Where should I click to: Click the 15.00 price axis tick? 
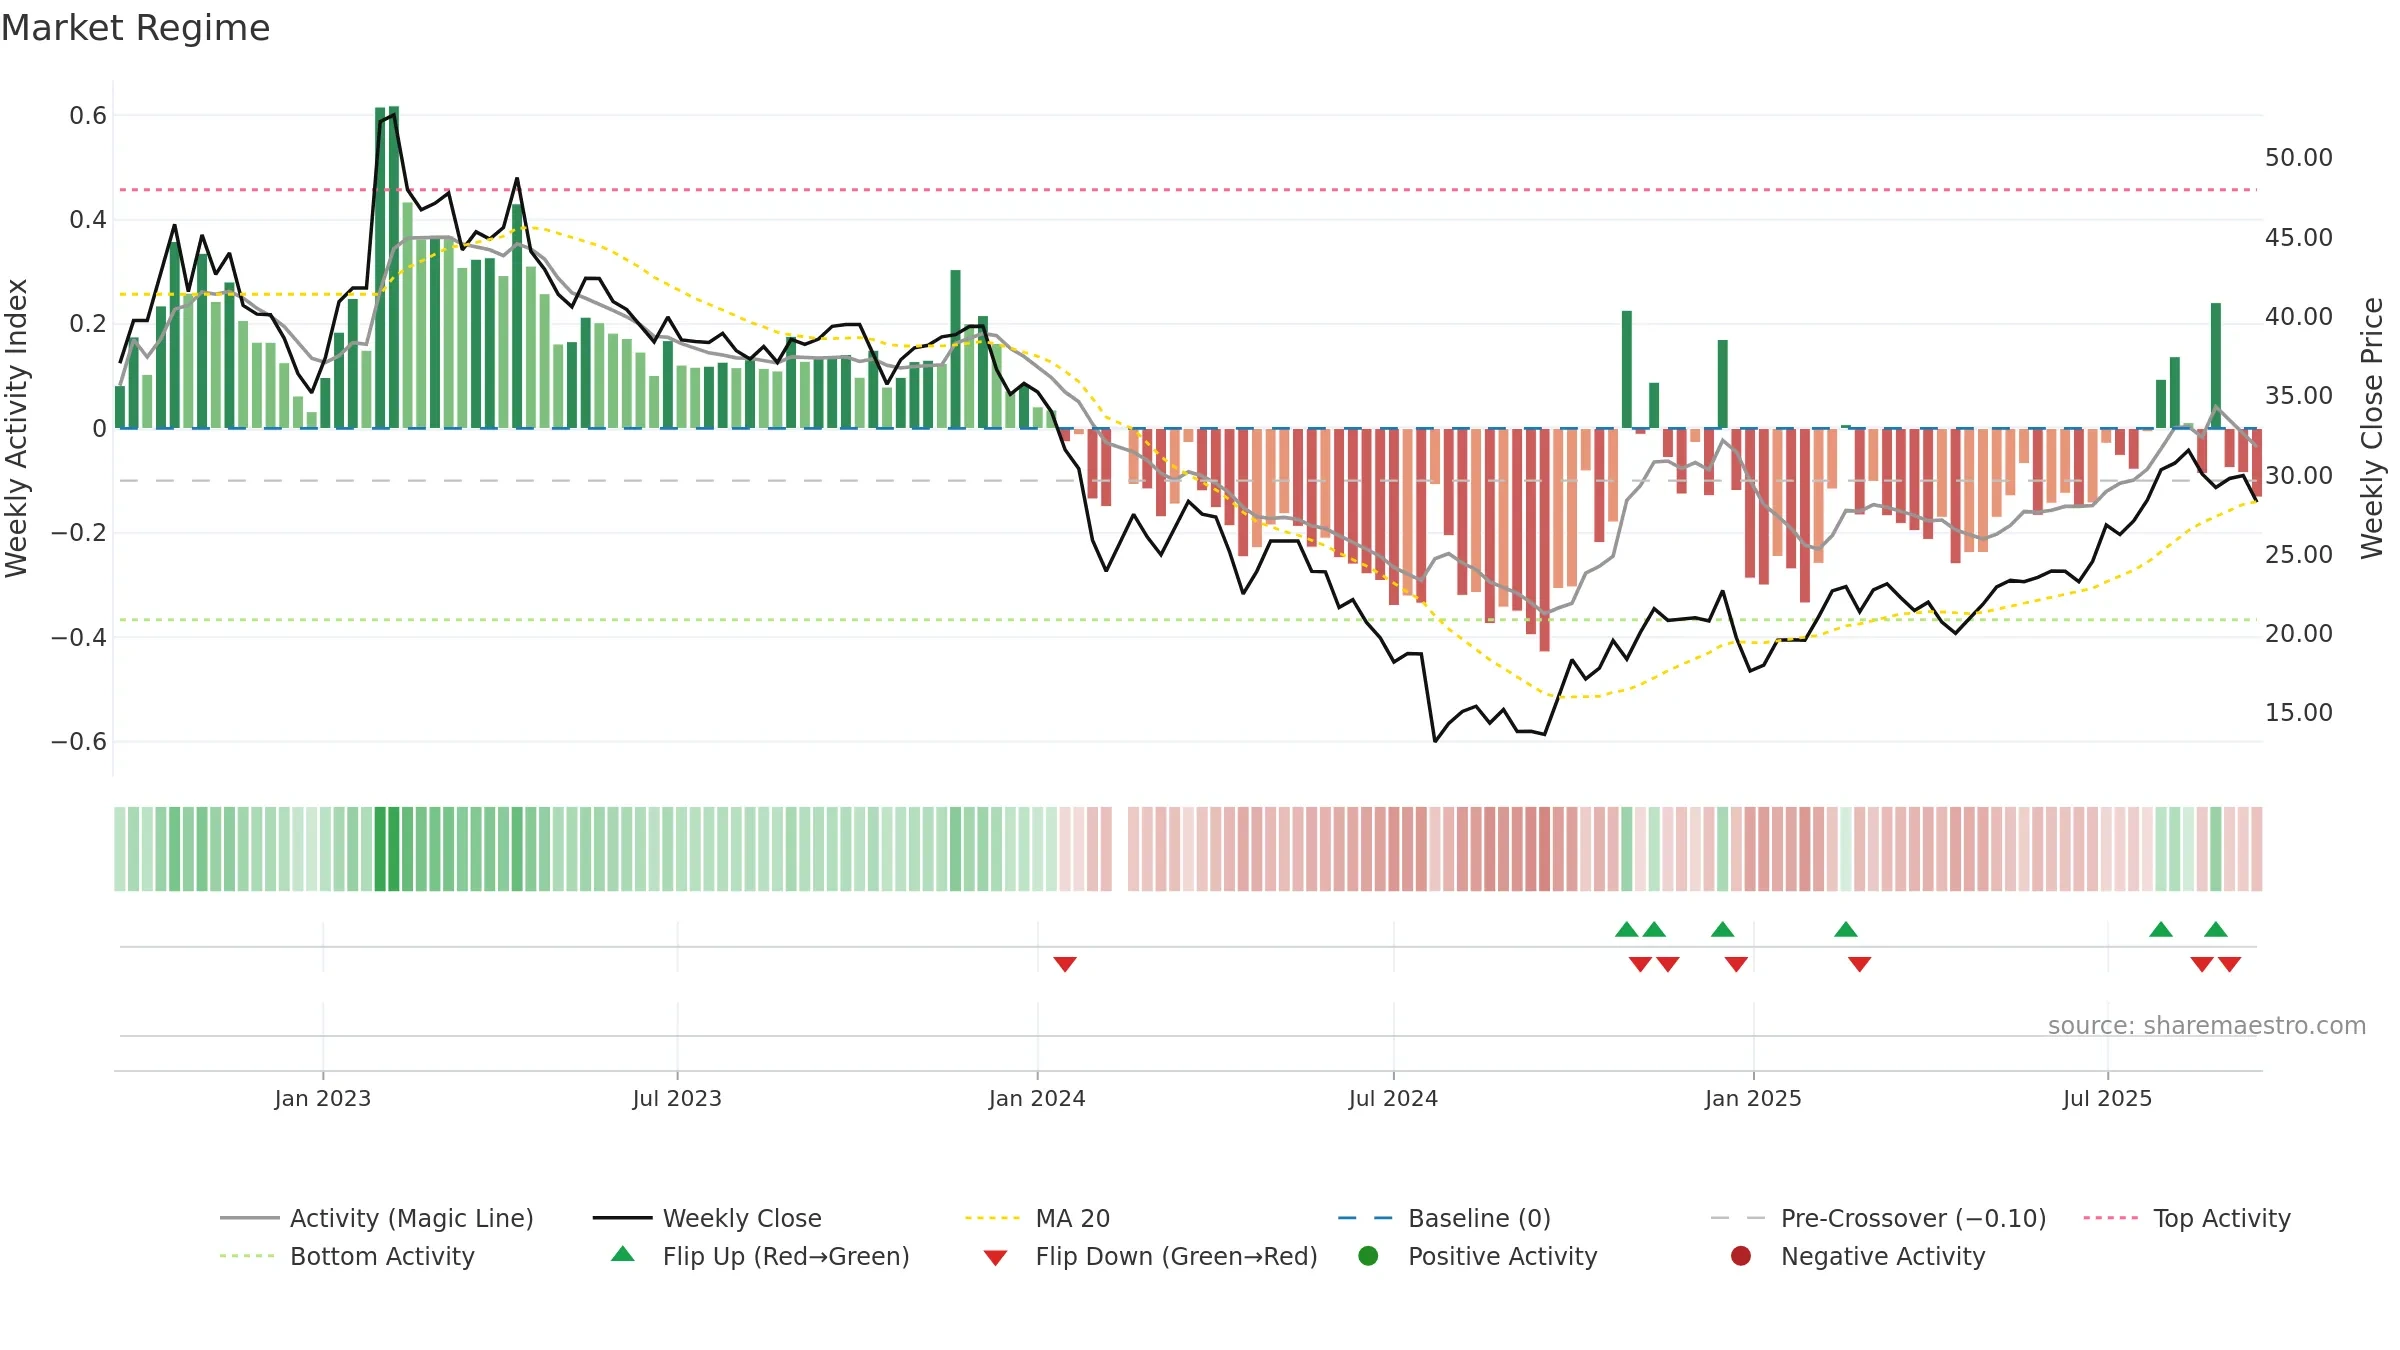coord(2299,712)
